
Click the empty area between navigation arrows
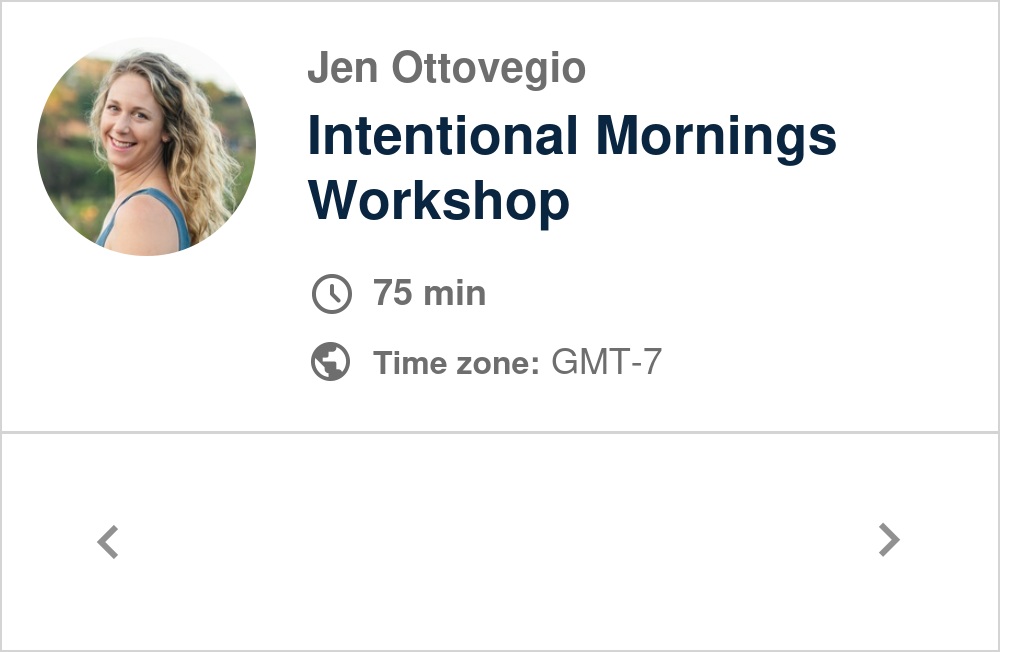point(498,541)
